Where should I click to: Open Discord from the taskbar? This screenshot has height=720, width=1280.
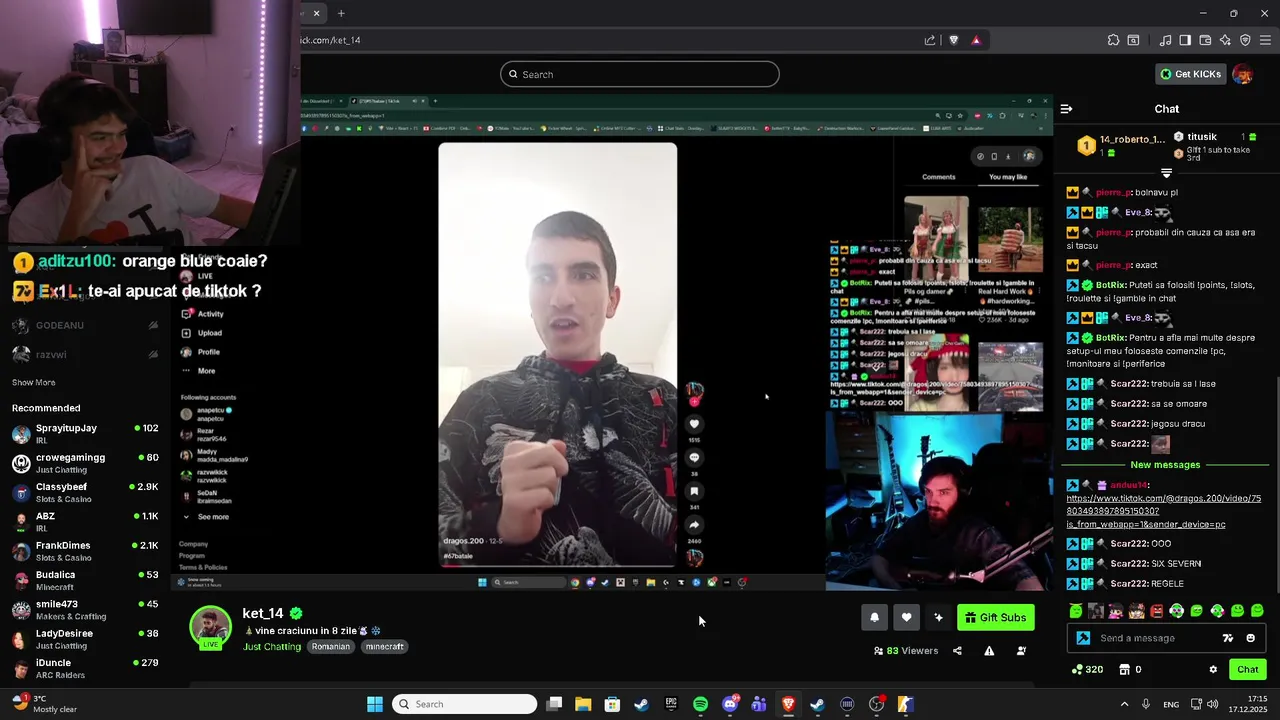[730, 704]
